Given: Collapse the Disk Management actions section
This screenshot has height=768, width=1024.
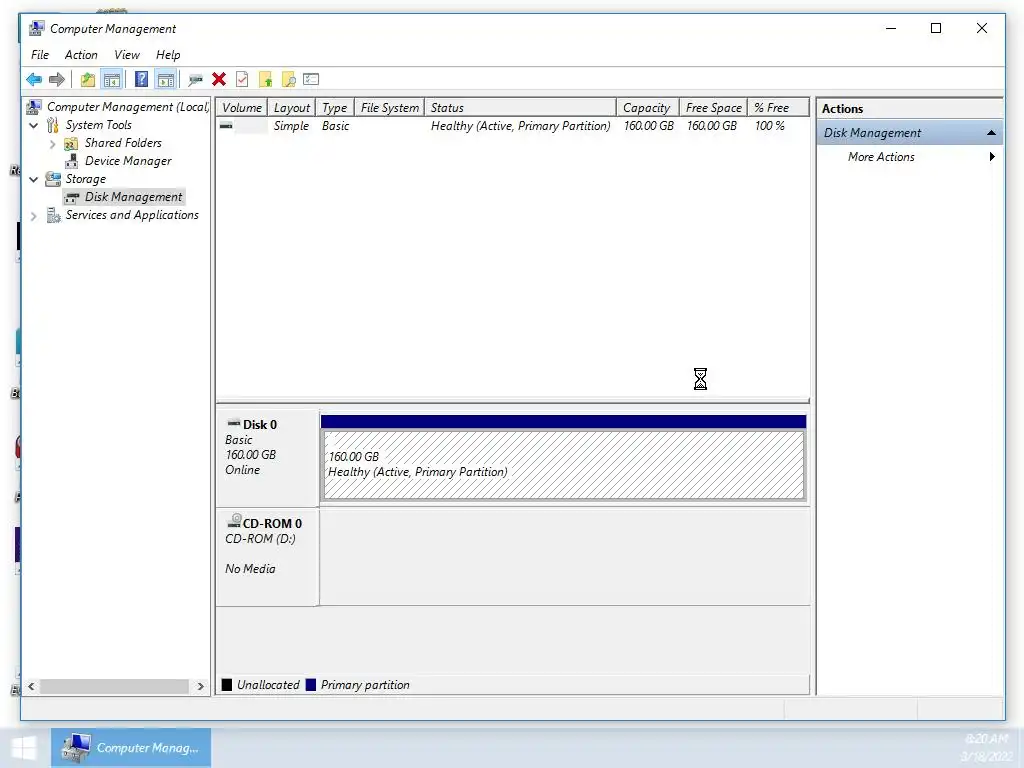Looking at the screenshot, I should point(991,133).
